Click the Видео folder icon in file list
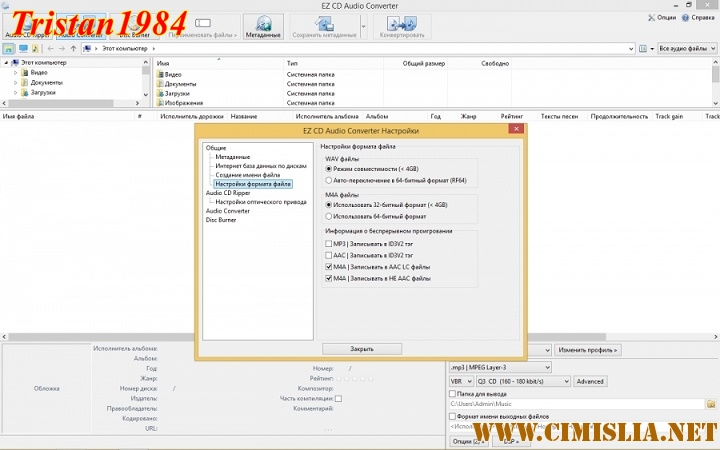Image resolution: width=720 pixels, height=450 pixels. [160, 74]
